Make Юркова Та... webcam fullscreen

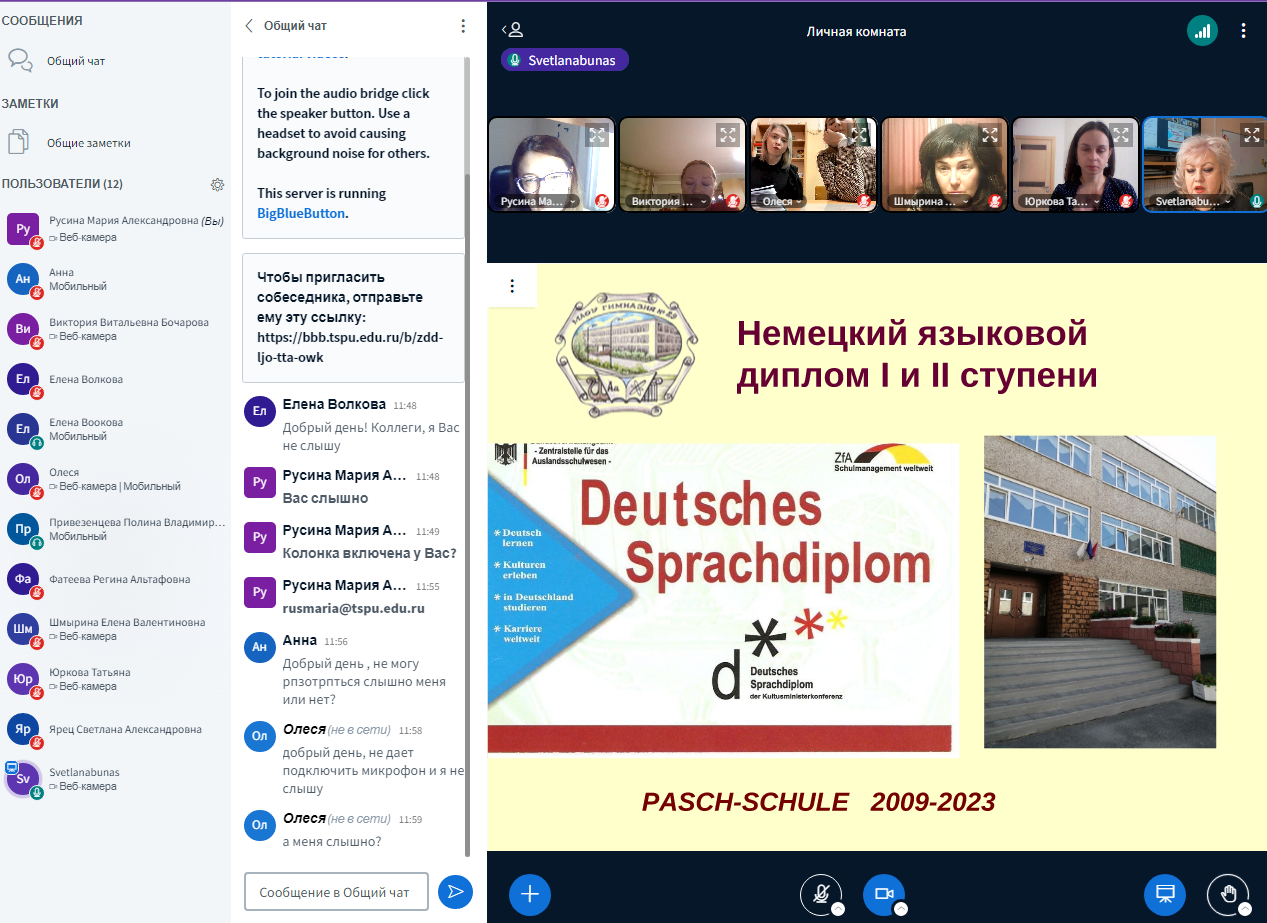pos(1120,135)
